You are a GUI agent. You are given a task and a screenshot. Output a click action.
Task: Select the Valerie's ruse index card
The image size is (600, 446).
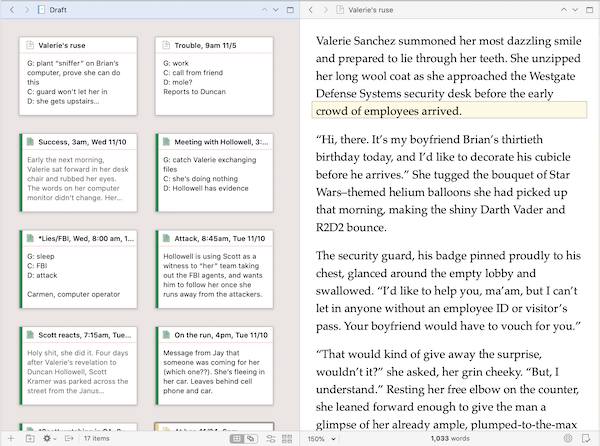tap(78, 76)
